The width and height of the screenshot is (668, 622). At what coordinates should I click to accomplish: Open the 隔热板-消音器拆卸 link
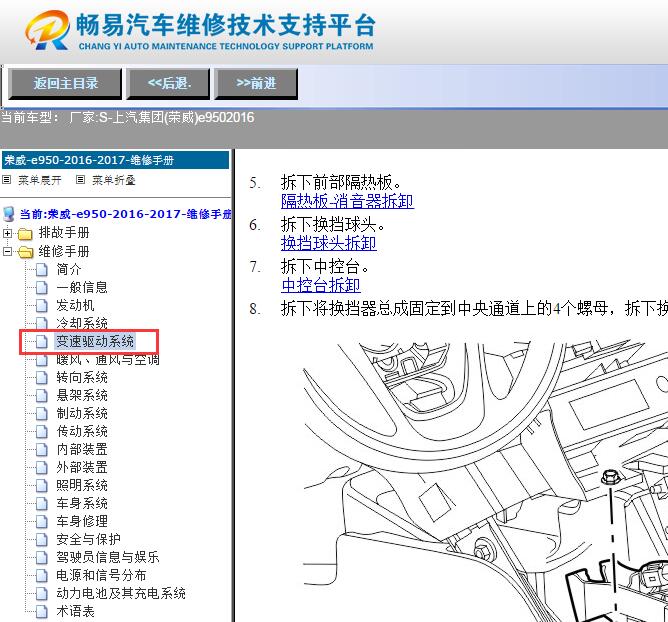[347, 201]
